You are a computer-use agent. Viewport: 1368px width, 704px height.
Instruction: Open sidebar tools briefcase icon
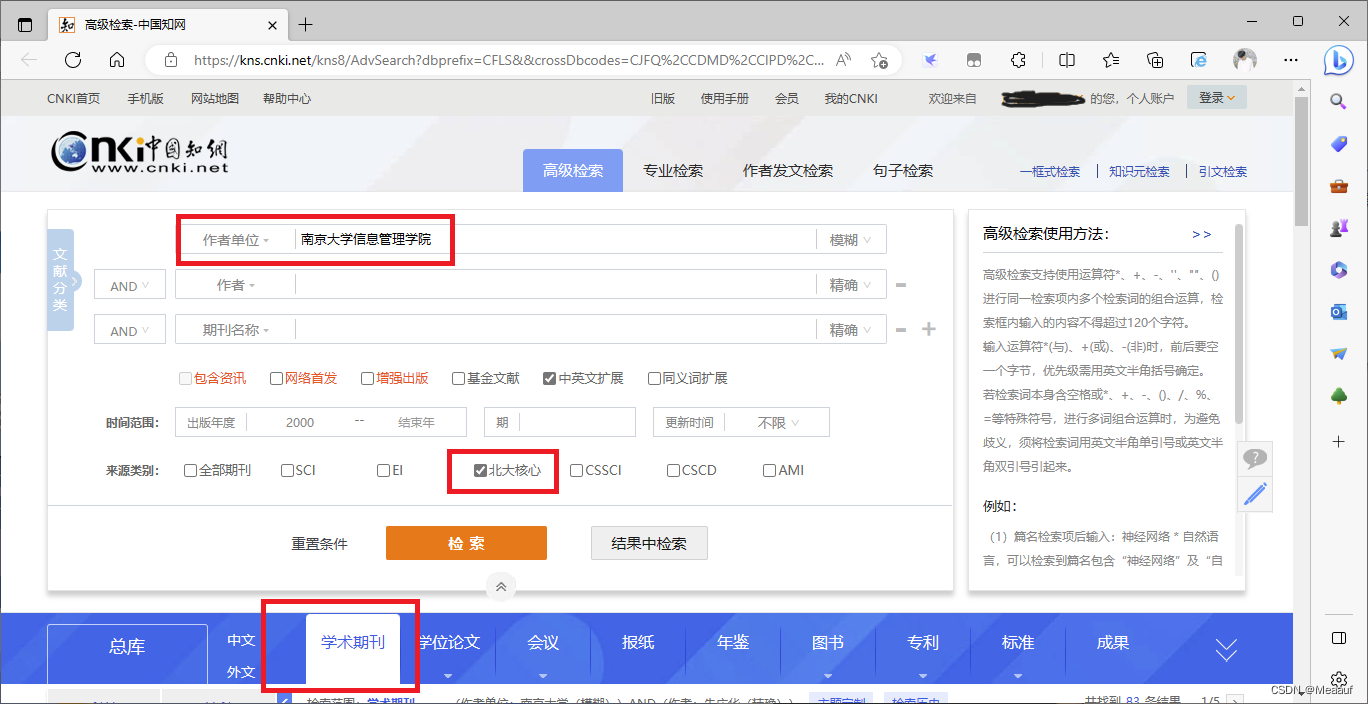pos(1338,186)
